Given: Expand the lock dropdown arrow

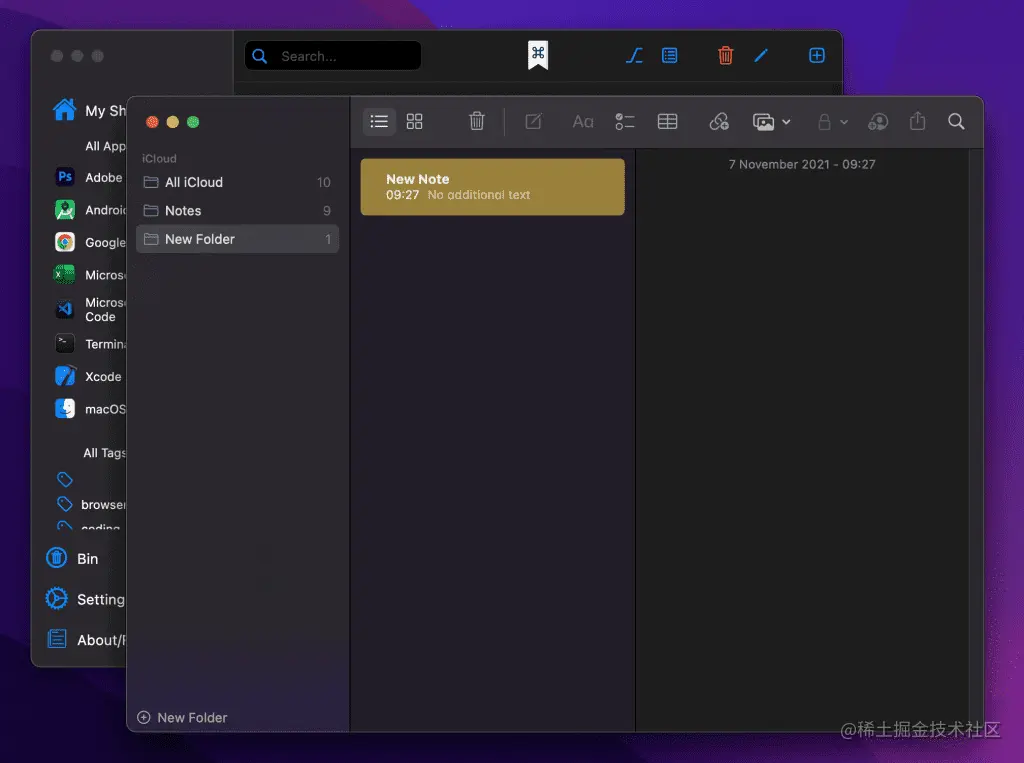Looking at the screenshot, I should [x=844, y=122].
